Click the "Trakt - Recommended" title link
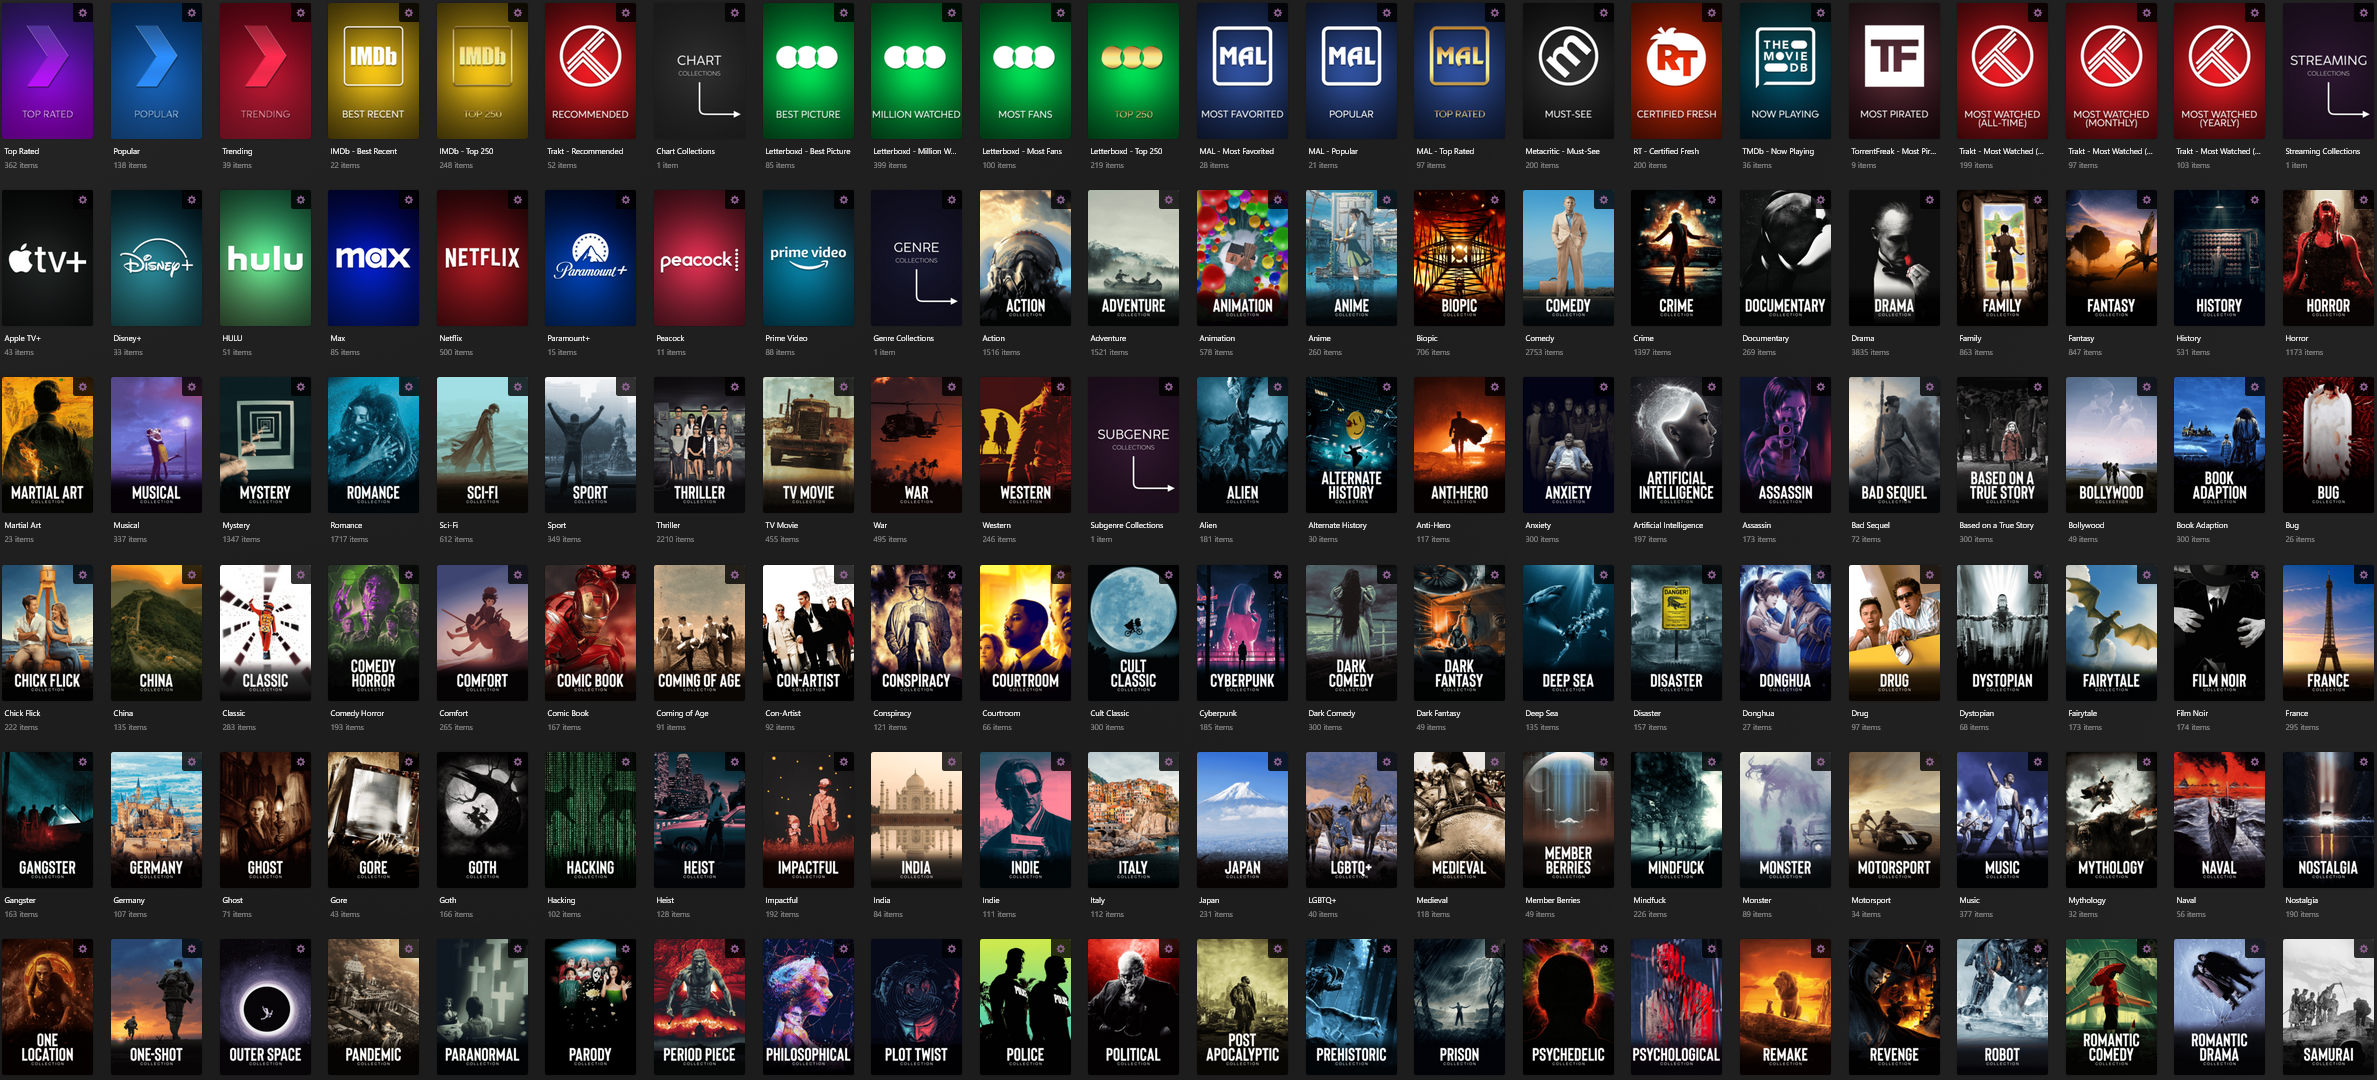 coord(585,152)
